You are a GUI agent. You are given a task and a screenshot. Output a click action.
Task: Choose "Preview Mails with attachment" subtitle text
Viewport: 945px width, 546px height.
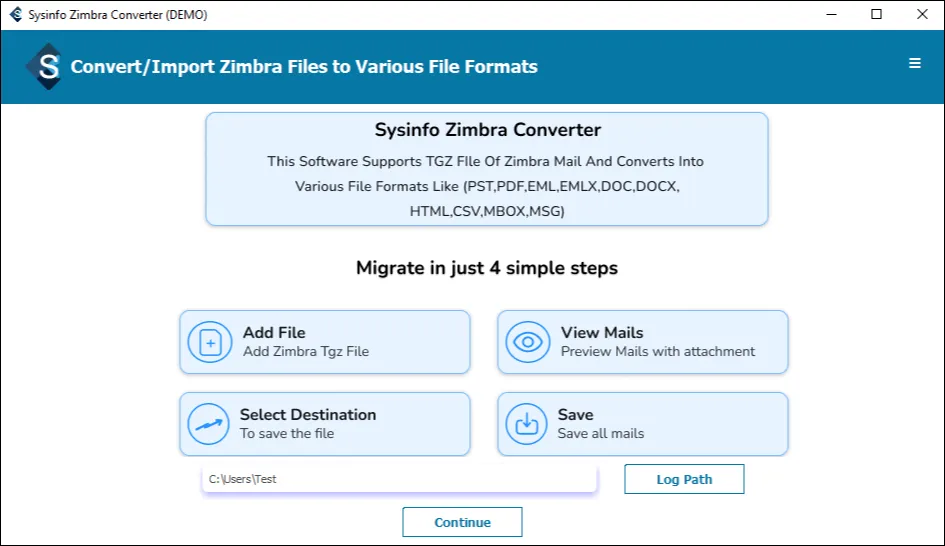[658, 352]
